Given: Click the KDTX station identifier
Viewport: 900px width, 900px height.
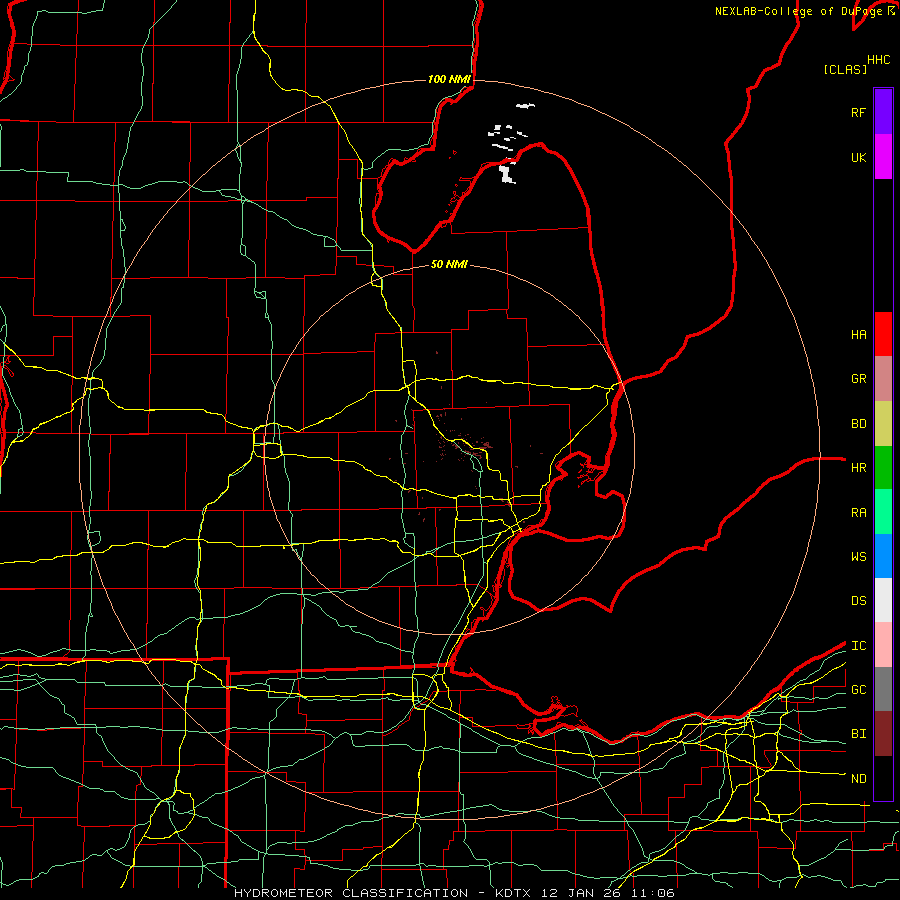Looking at the screenshot, I should pyautogui.click(x=514, y=893).
